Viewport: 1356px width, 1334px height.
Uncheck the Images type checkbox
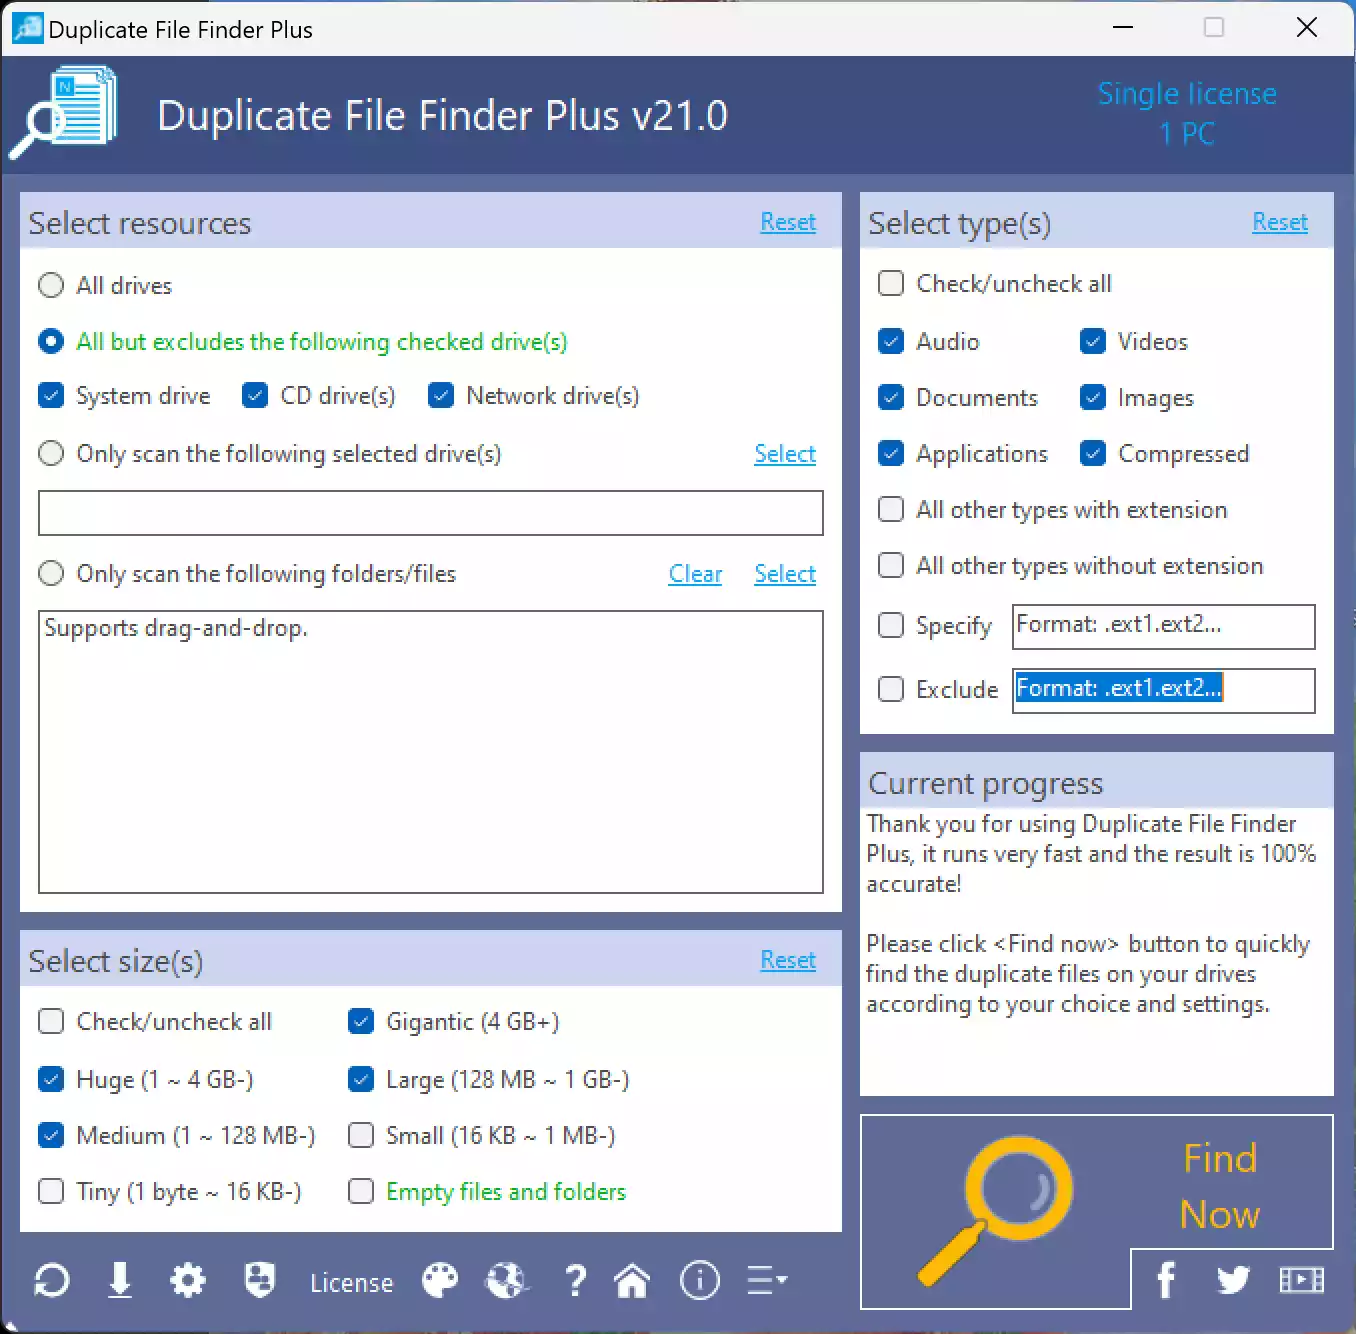(x=1093, y=398)
